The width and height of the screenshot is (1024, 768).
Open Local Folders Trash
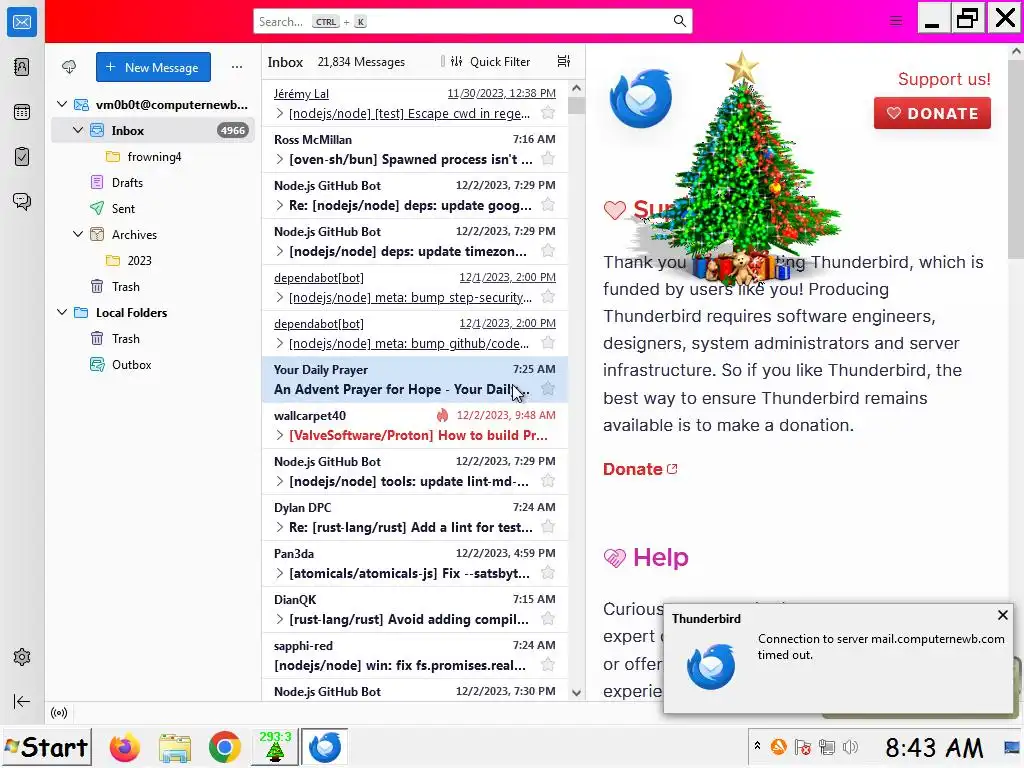[x=153, y=338]
